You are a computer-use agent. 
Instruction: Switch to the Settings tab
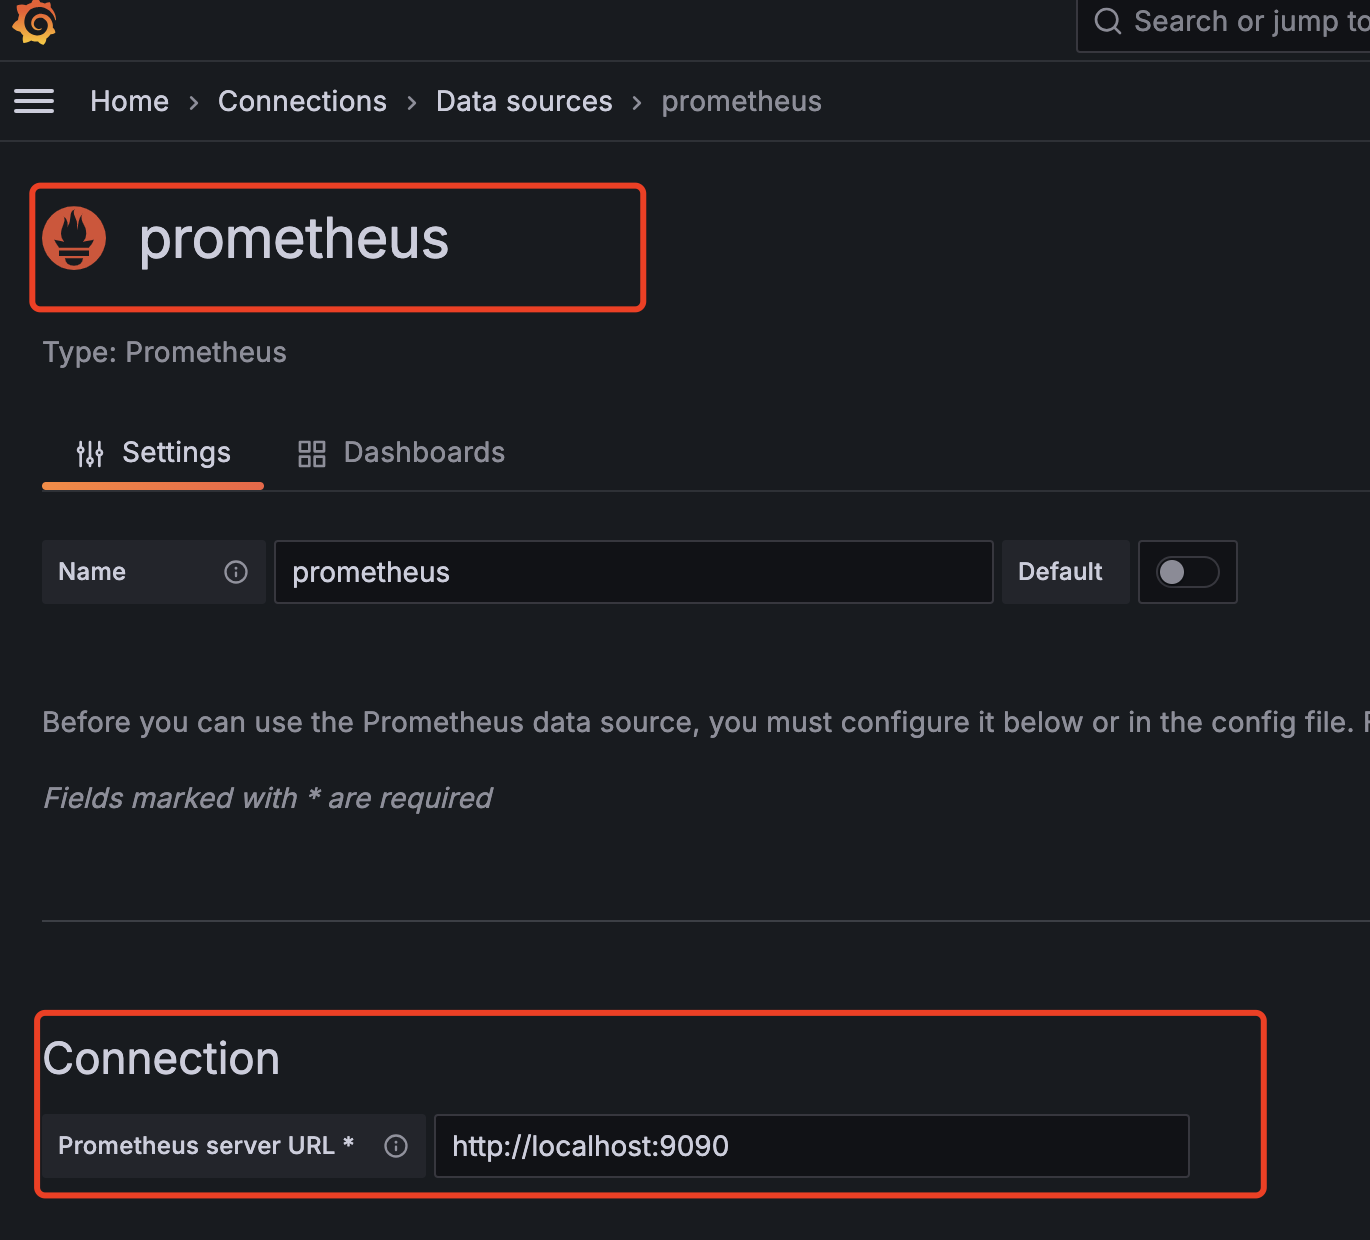(x=154, y=453)
